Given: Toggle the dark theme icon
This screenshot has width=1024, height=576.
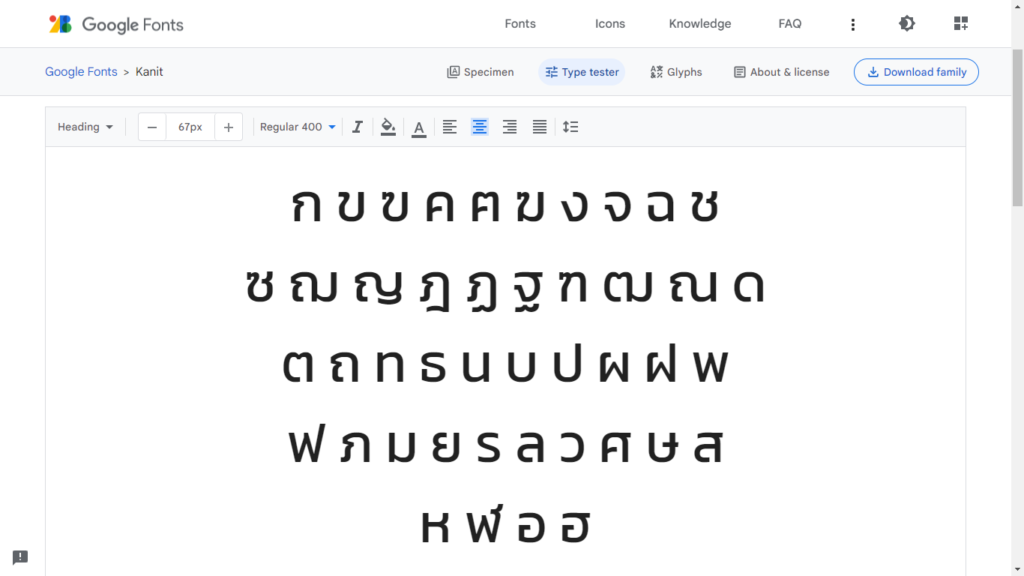Looking at the screenshot, I should [x=906, y=24].
